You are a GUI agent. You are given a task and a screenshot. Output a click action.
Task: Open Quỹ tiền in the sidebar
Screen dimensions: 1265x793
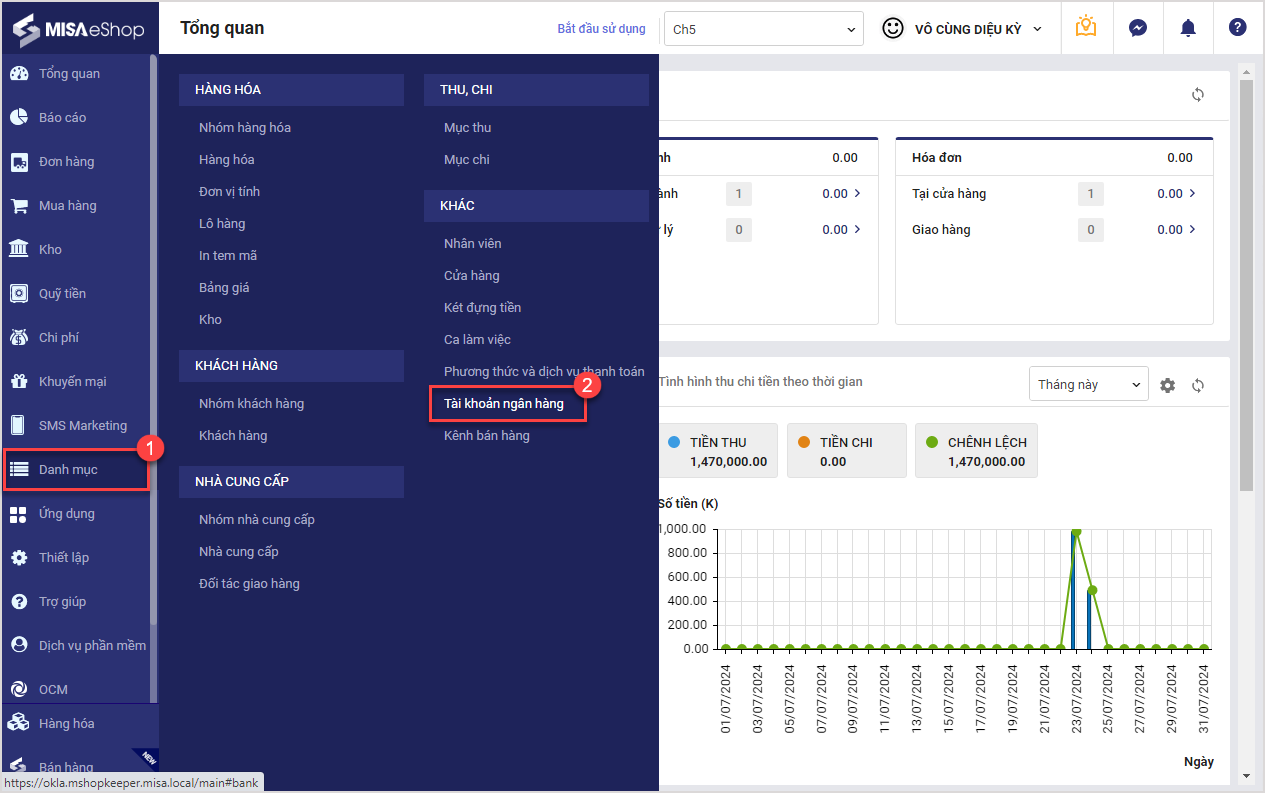[62, 294]
